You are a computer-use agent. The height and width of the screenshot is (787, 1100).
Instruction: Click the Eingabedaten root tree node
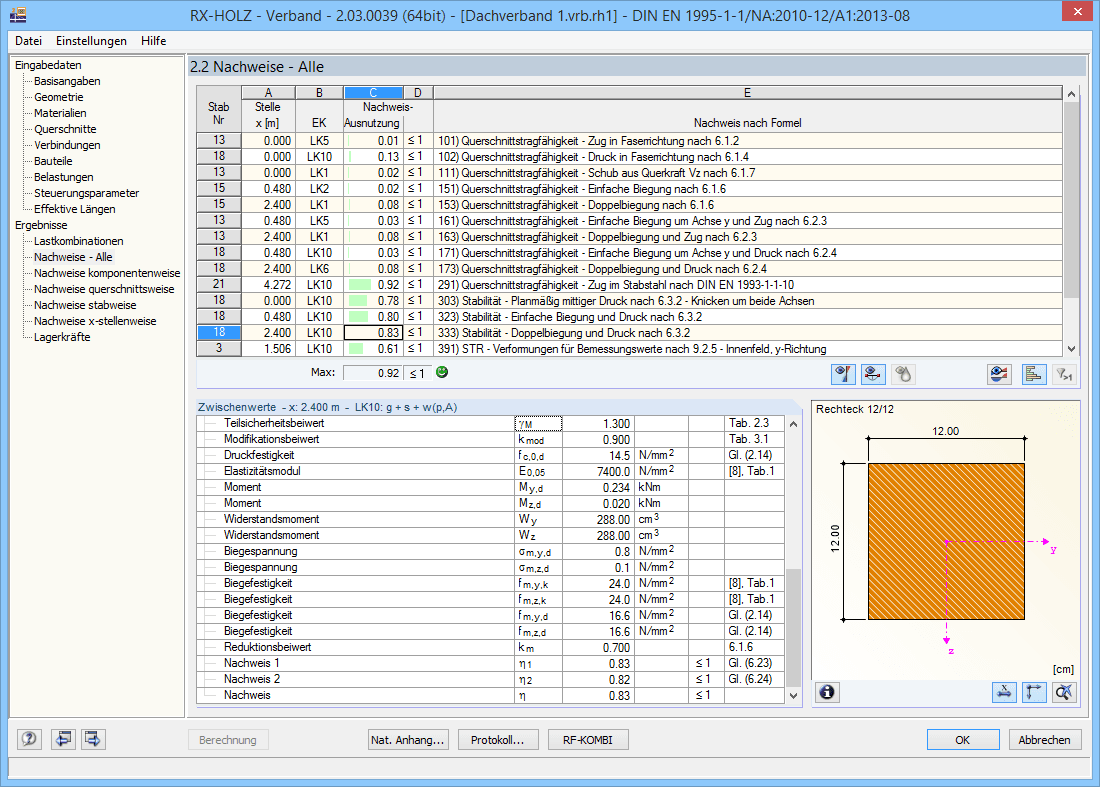48,65
